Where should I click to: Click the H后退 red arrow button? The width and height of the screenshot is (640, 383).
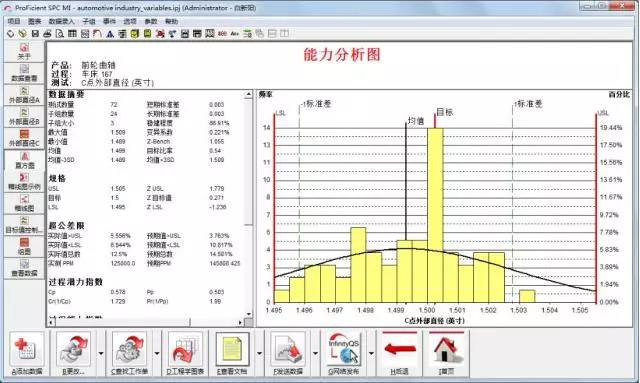coord(399,354)
